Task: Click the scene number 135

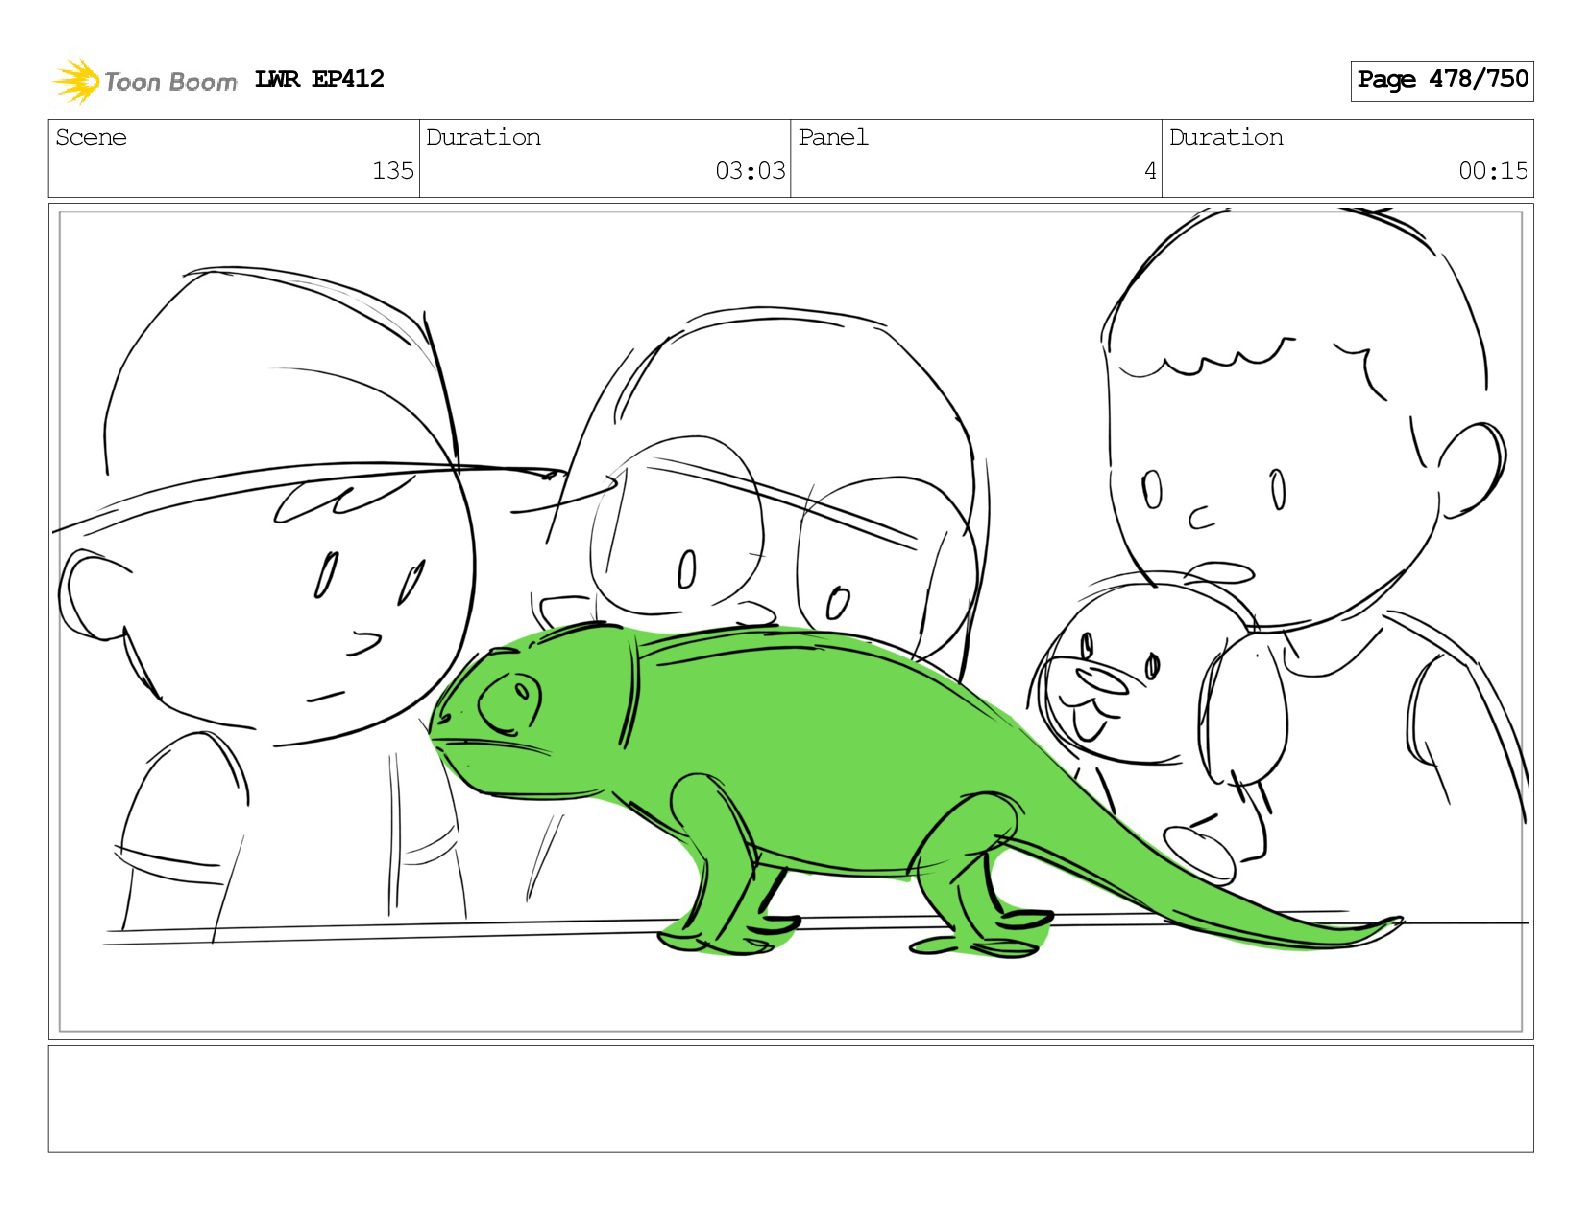Action: [x=393, y=171]
